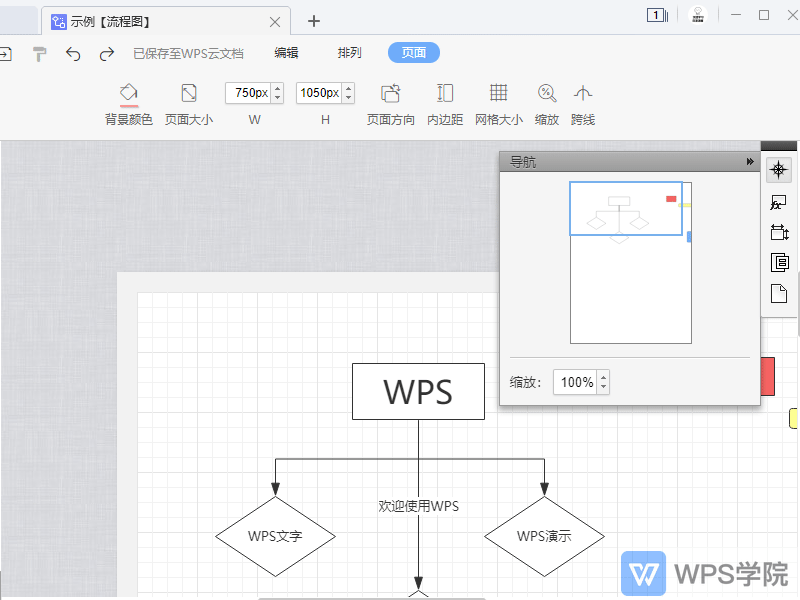The height and width of the screenshot is (600, 800).
Task: Select the format painter icon
Action: click(x=39, y=54)
